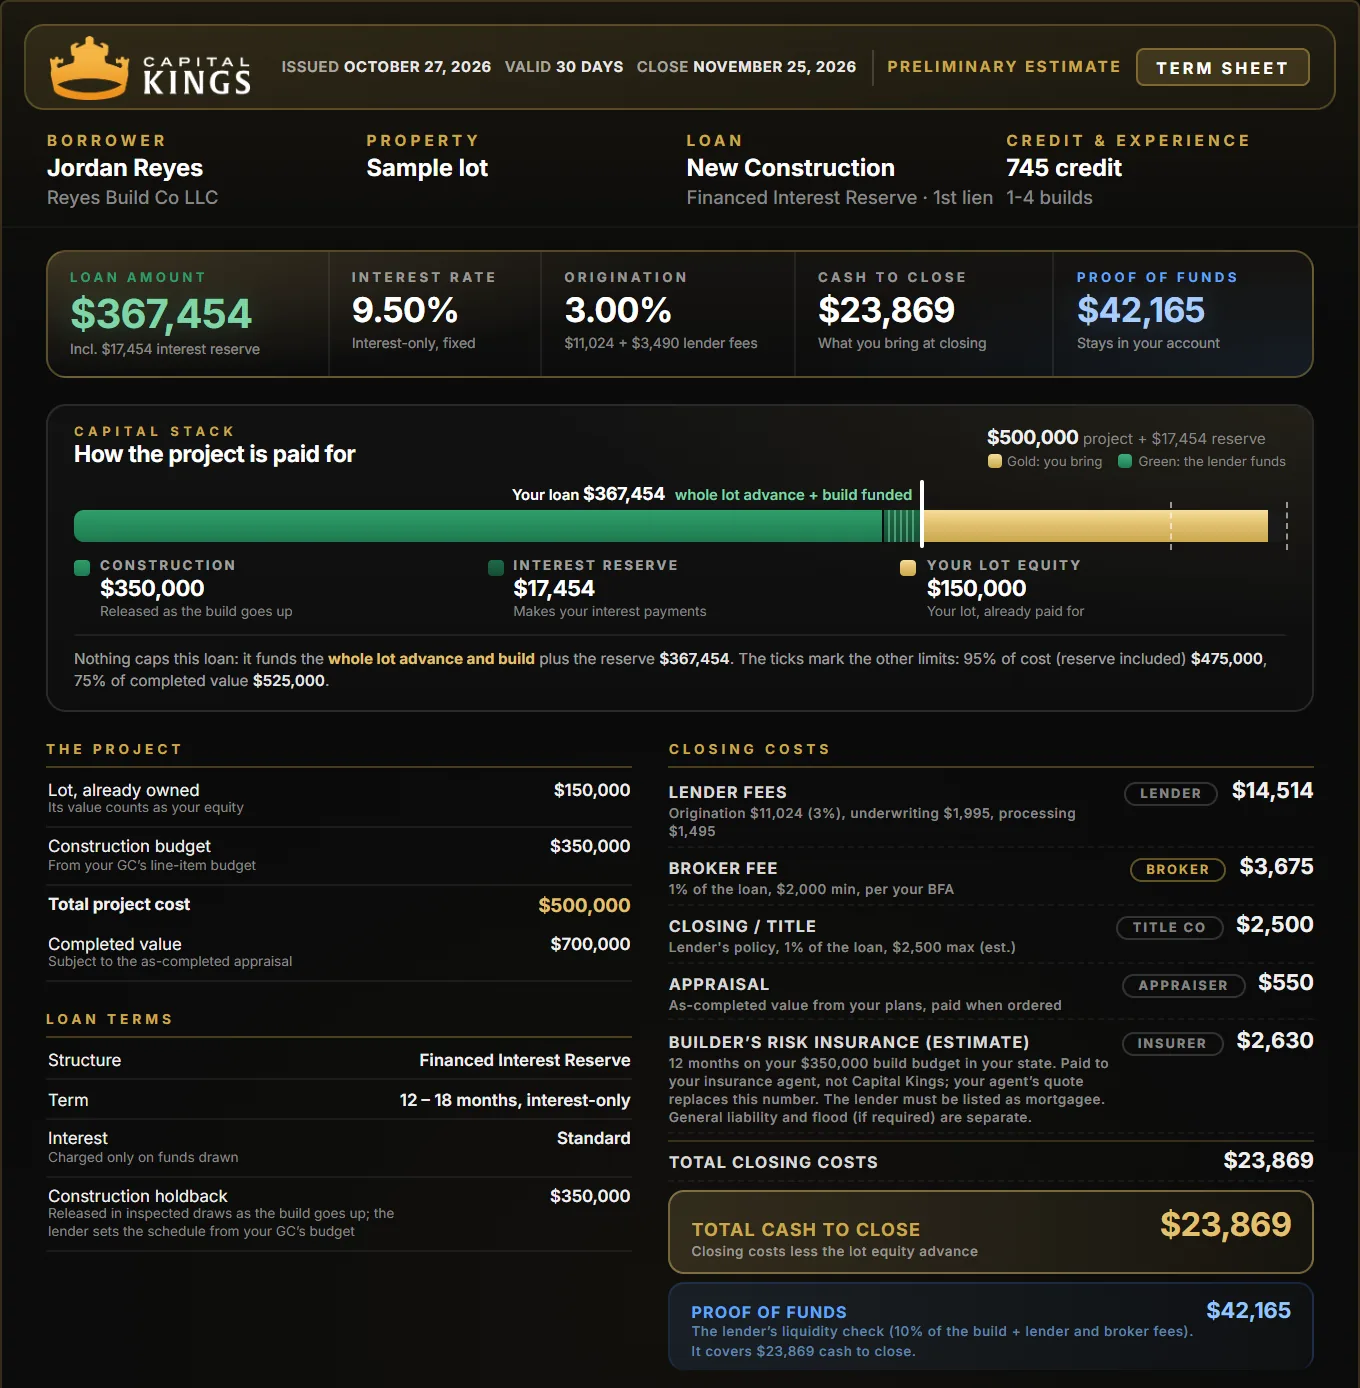
Task: Select the $500,000 Total project cost value
Action: pos(584,905)
